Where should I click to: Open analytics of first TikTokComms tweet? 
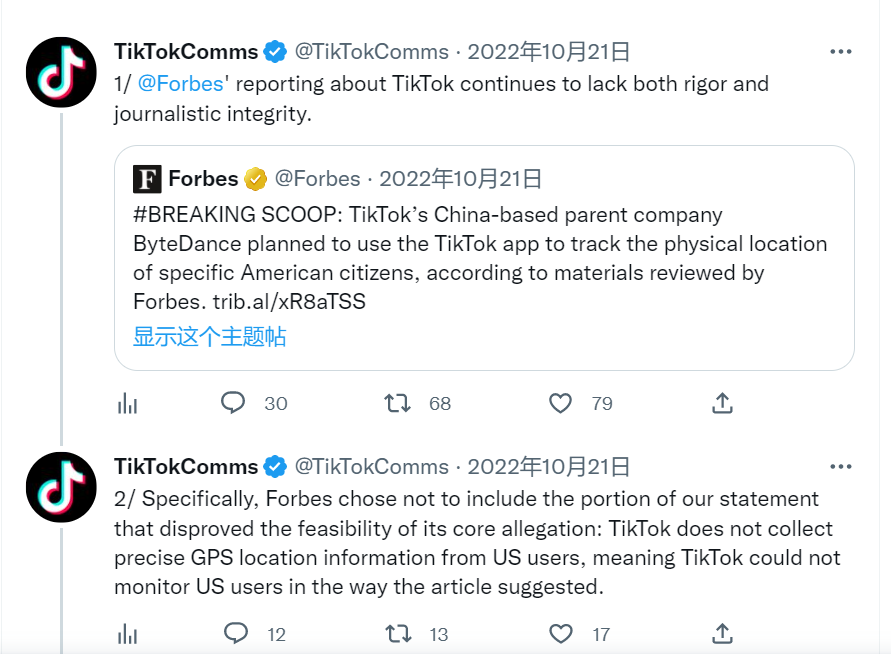[x=127, y=403]
